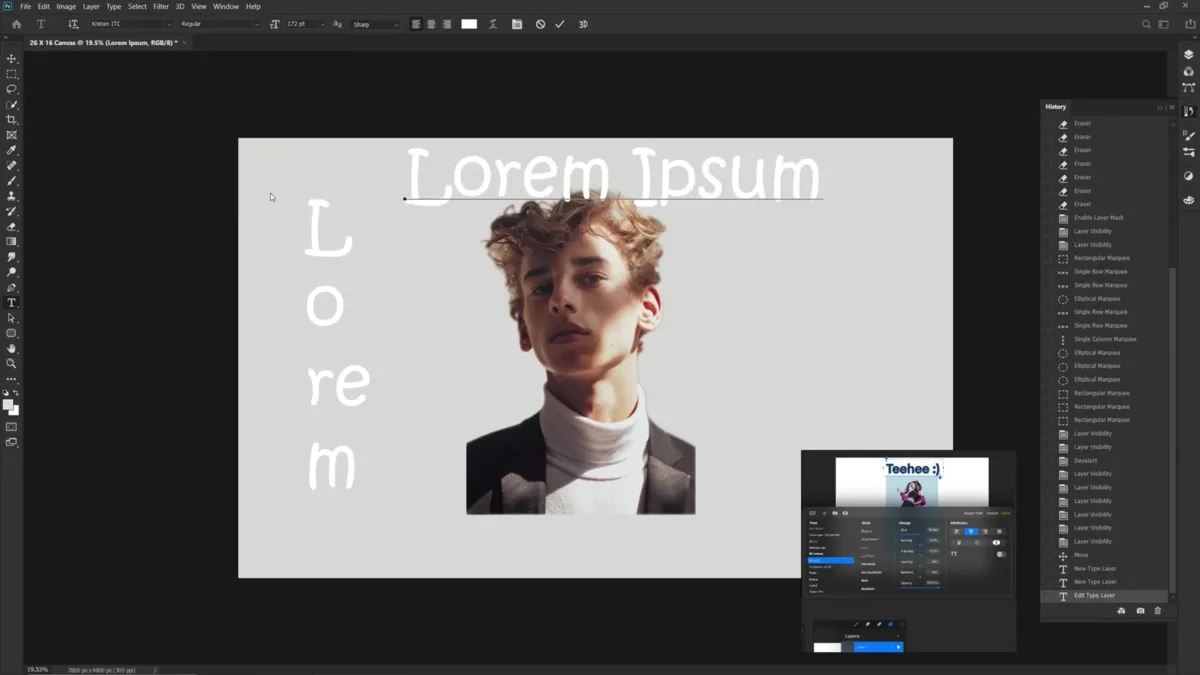Commit the current text edit

(559, 24)
